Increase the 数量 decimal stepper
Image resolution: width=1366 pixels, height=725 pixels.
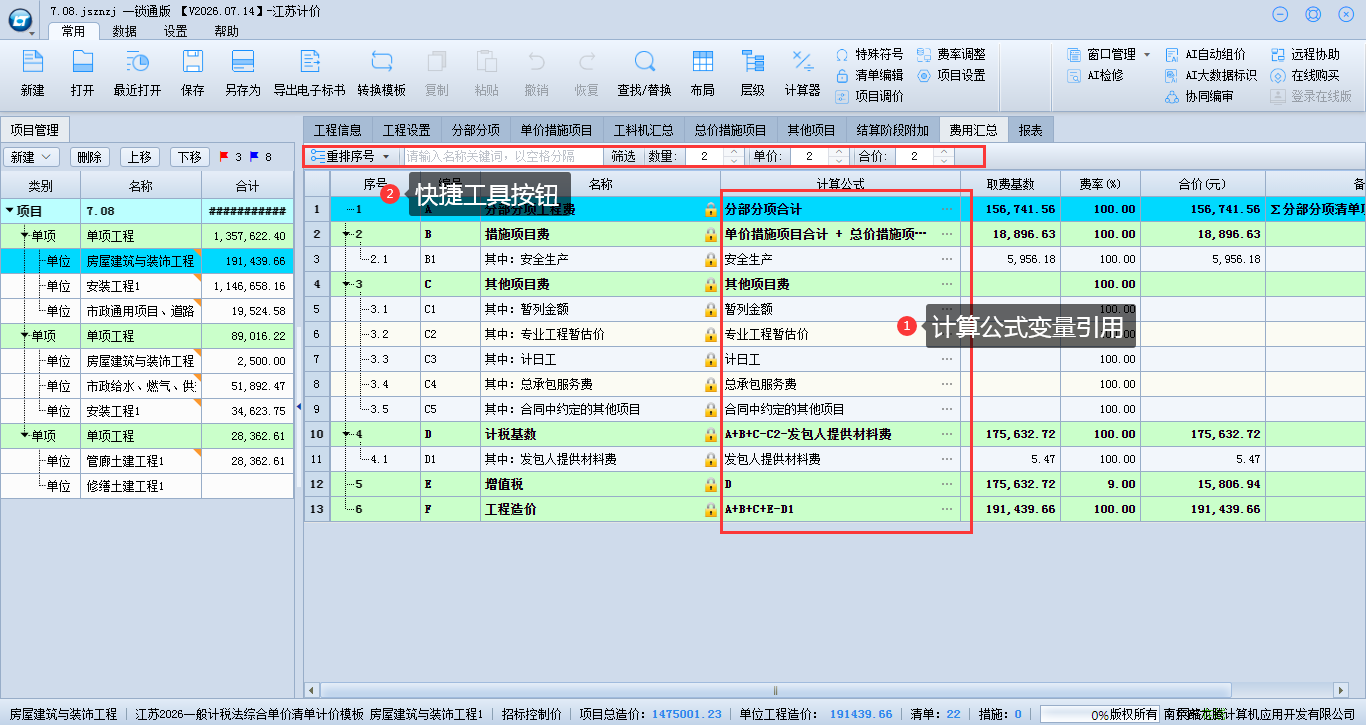tap(734, 152)
